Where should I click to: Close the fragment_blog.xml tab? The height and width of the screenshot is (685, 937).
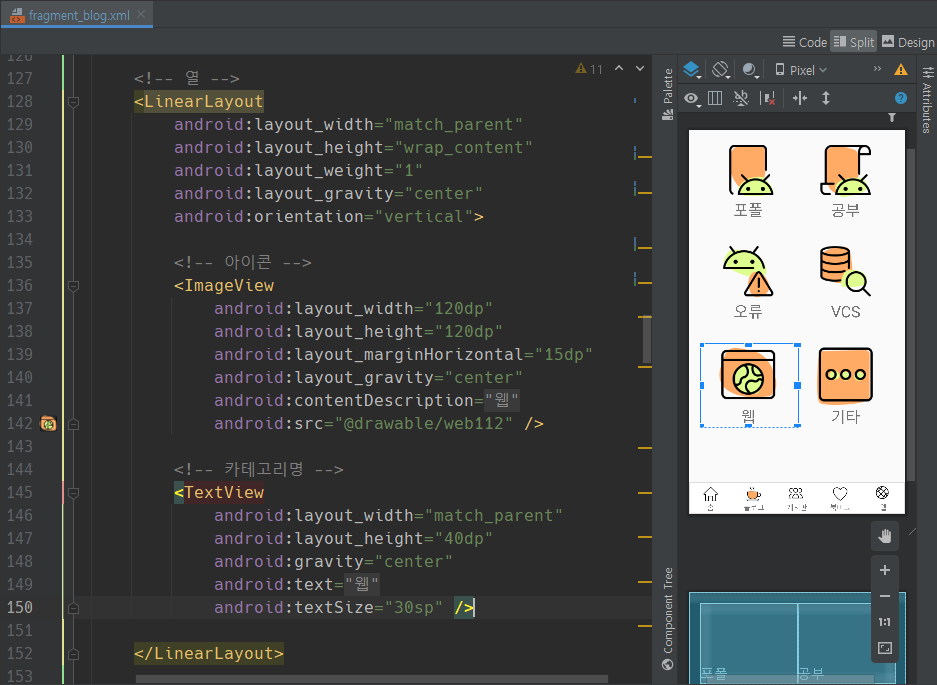[x=141, y=14]
